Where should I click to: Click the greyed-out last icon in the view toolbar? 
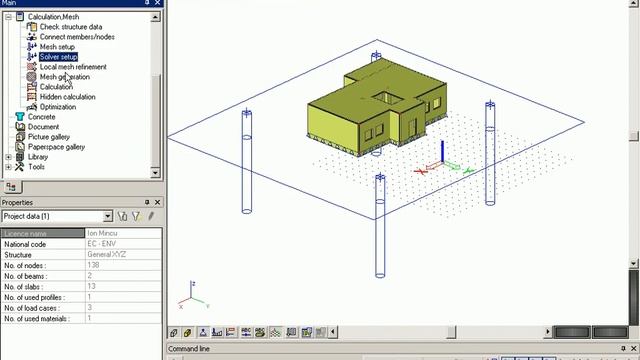tap(320, 333)
